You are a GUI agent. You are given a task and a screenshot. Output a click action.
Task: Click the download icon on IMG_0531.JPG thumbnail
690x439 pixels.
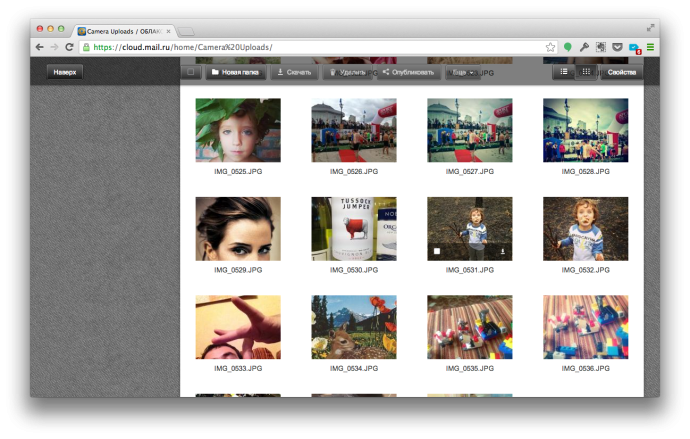[x=502, y=252]
